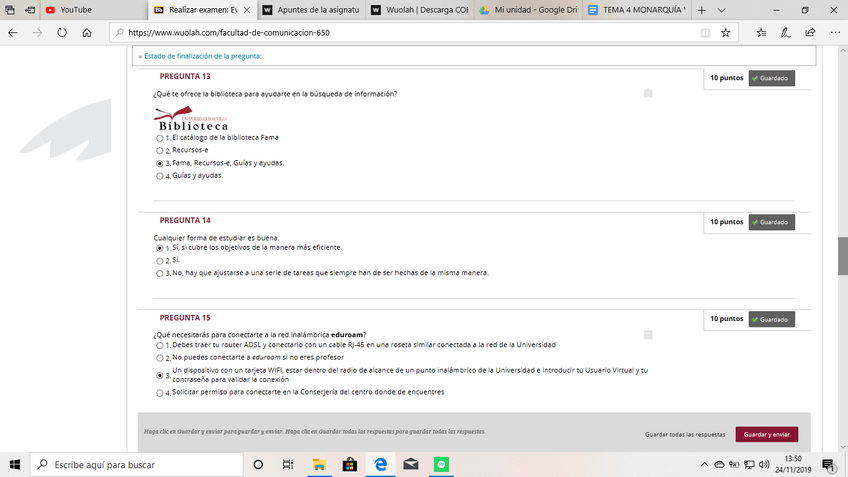Set these tabs aside icon
848x477 pixels.
click(30, 10)
